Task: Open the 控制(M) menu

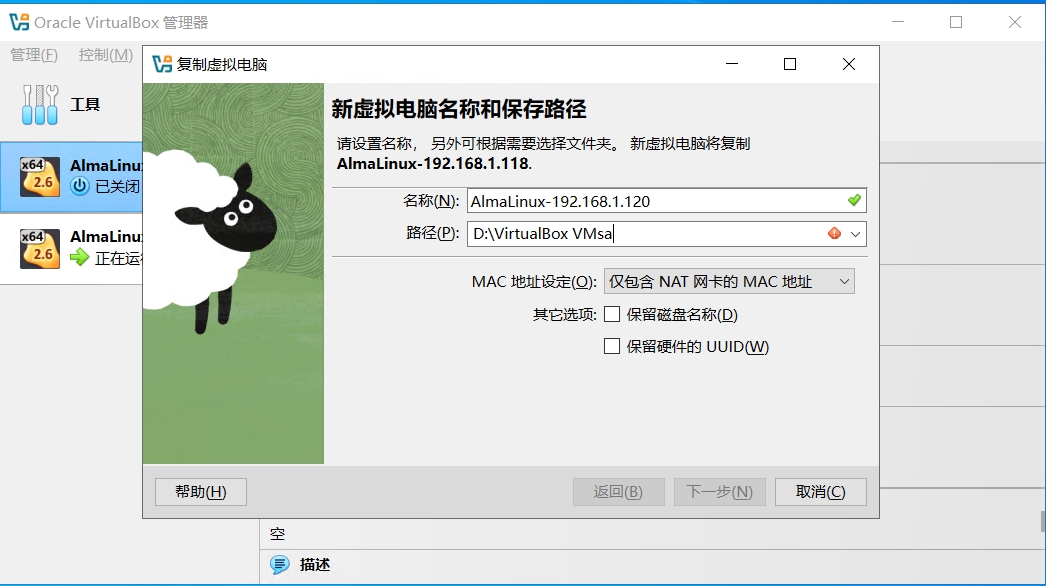Action: pos(105,55)
